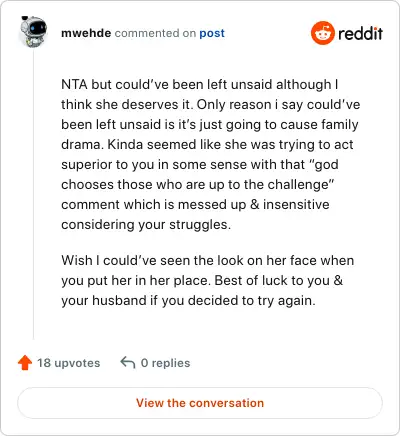Image resolution: width=400 pixels, height=436 pixels.
Task: Click the reply arrow icon
Action: tap(128, 362)
